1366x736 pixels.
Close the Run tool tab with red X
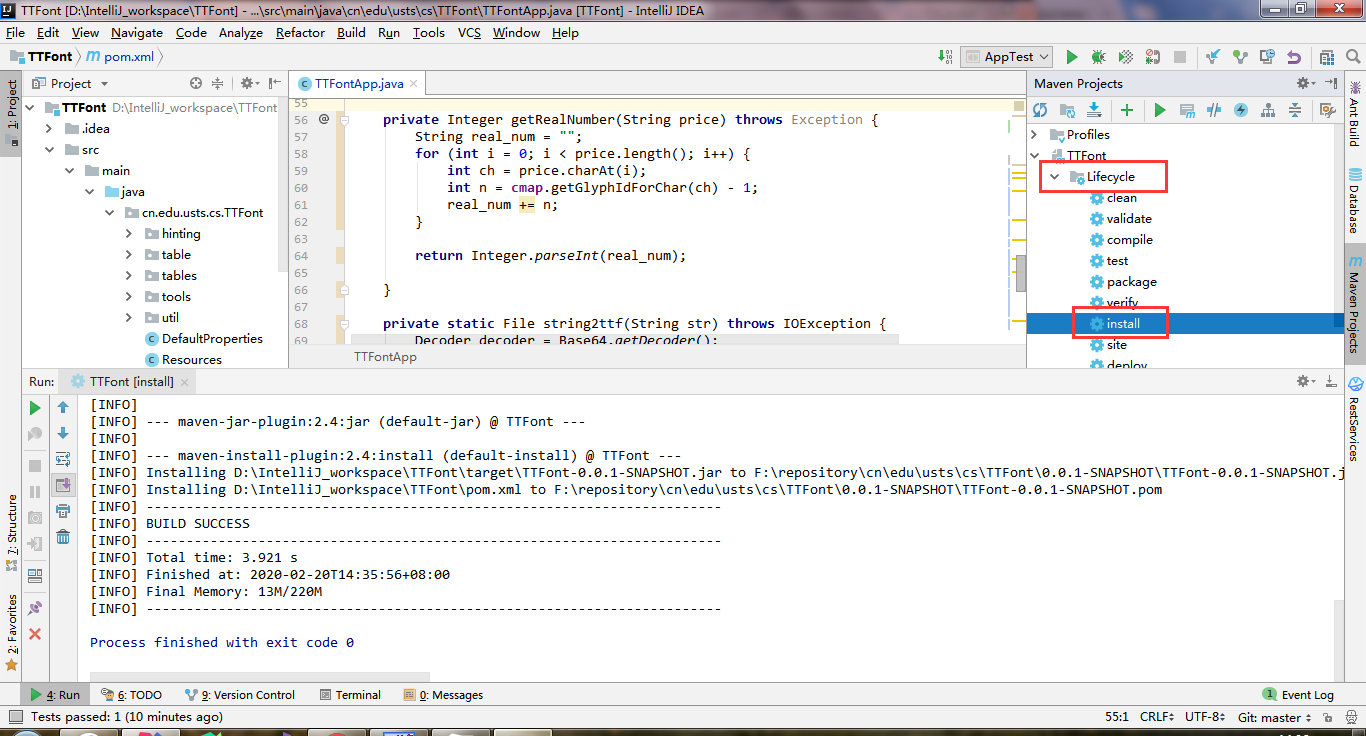(x=35, y=634)
